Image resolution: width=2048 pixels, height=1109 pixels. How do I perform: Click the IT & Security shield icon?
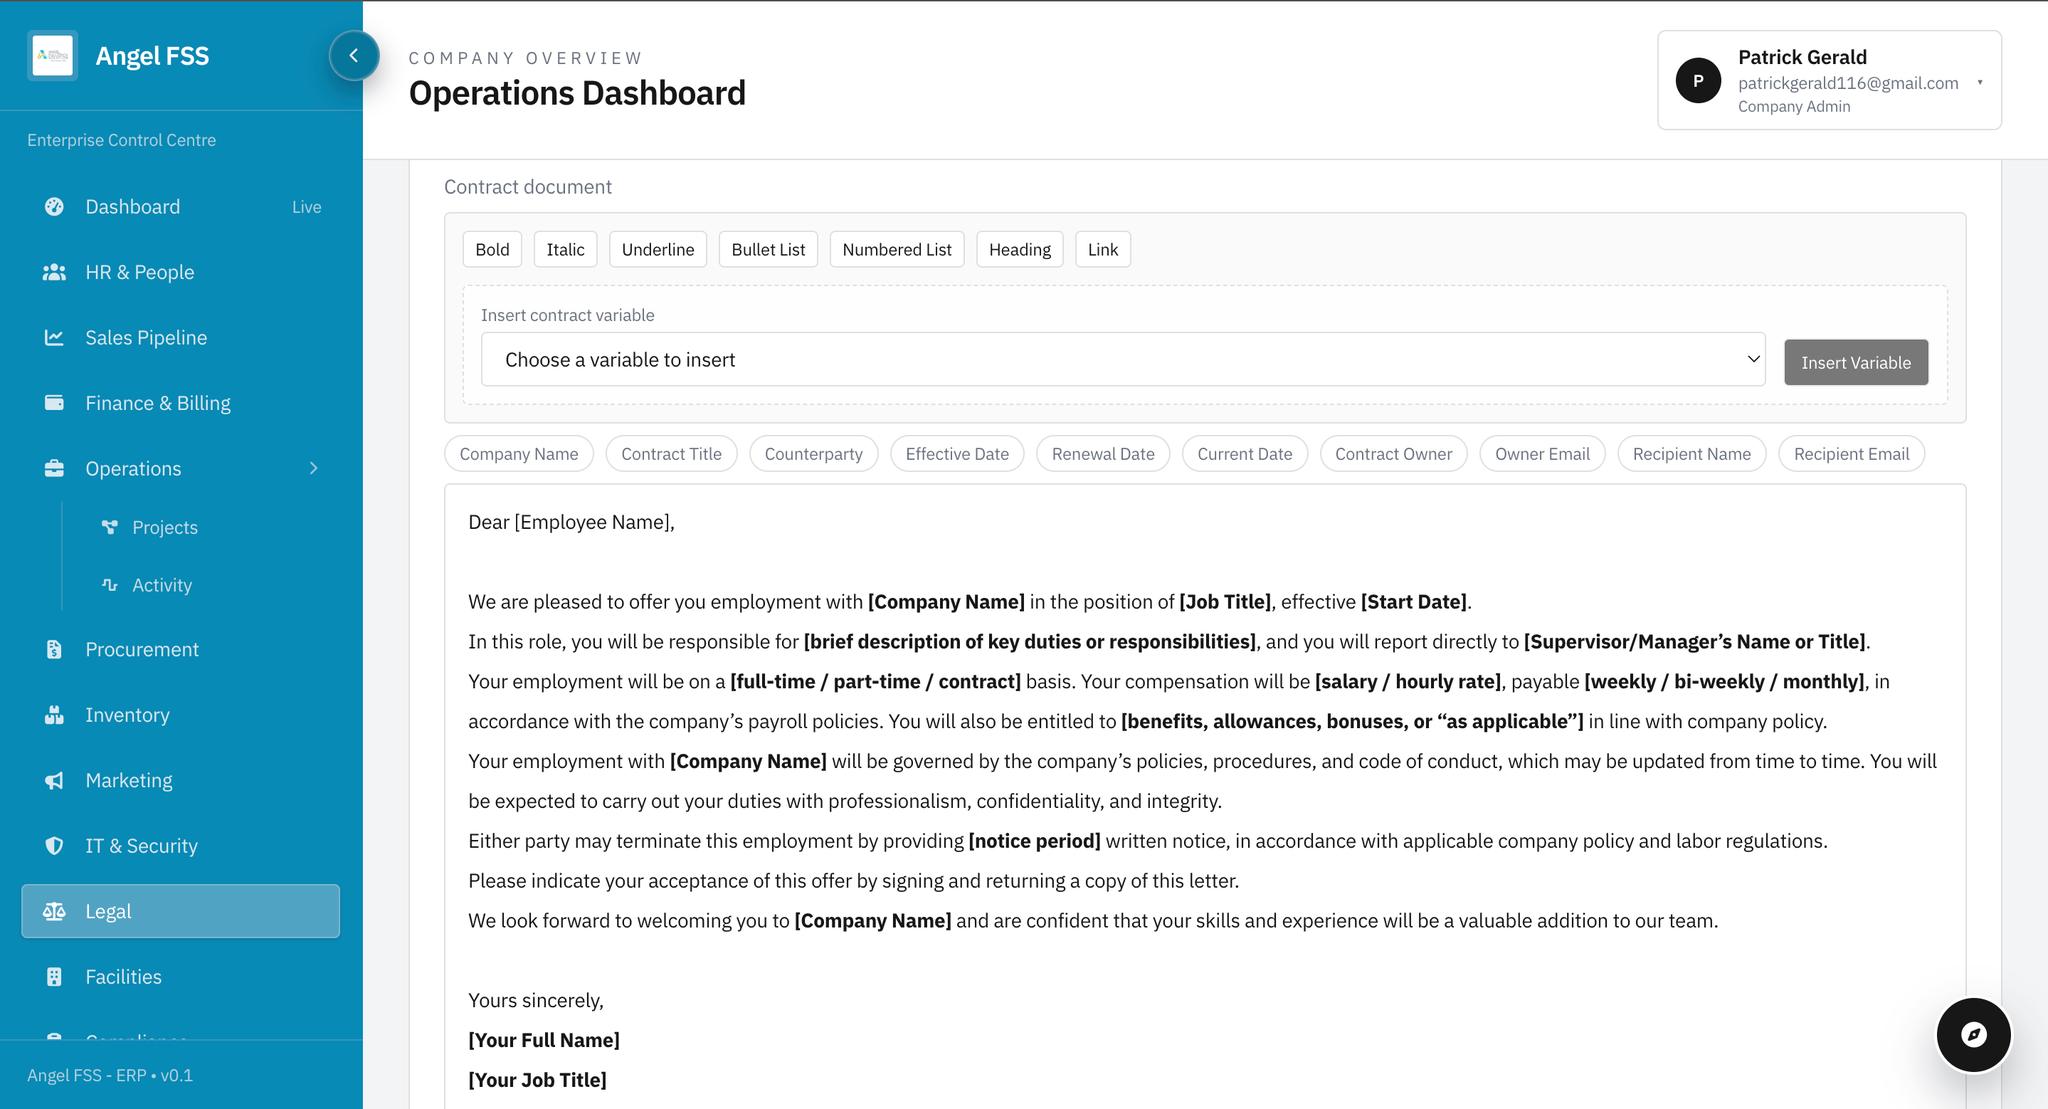coord(54,846)
